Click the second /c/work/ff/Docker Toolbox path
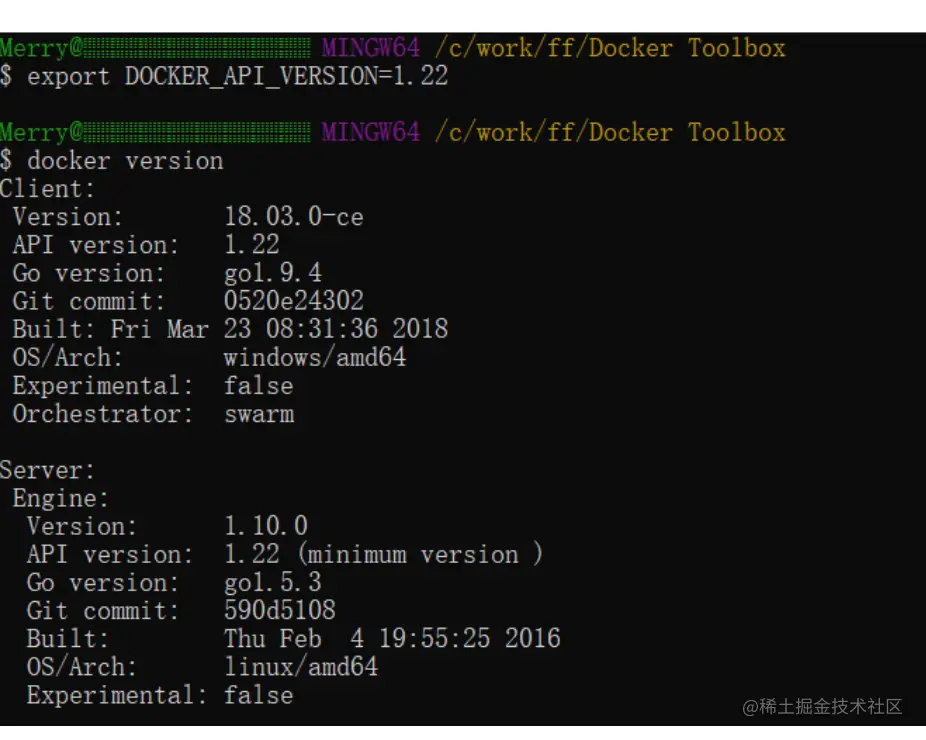Image resolution: width=926 pixels, height=740 pixels. coord(610,132)
